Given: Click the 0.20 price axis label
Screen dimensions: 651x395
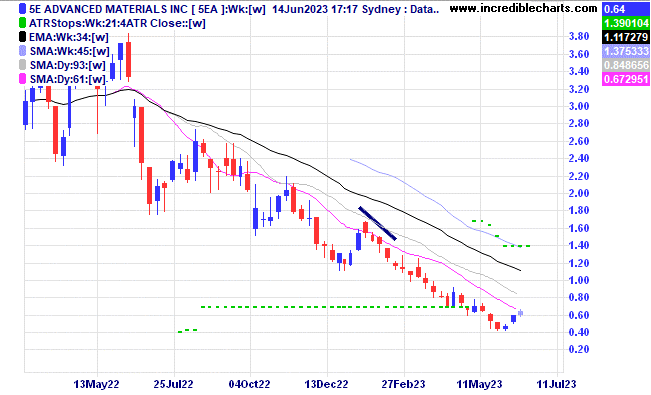Looking at the screenshot, I should (x=579, y=350).
